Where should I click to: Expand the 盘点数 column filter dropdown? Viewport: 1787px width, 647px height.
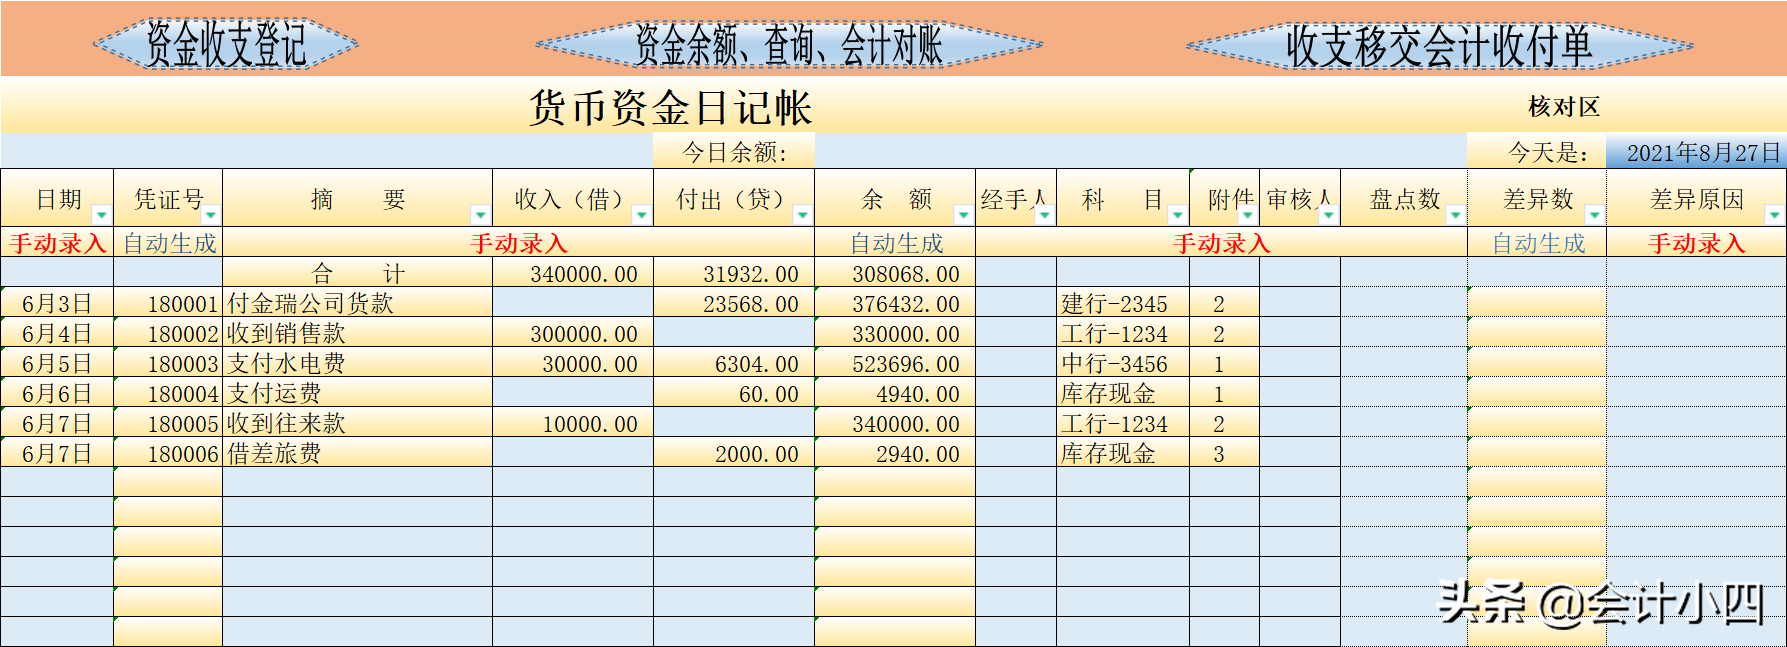tap(1455, 214)
